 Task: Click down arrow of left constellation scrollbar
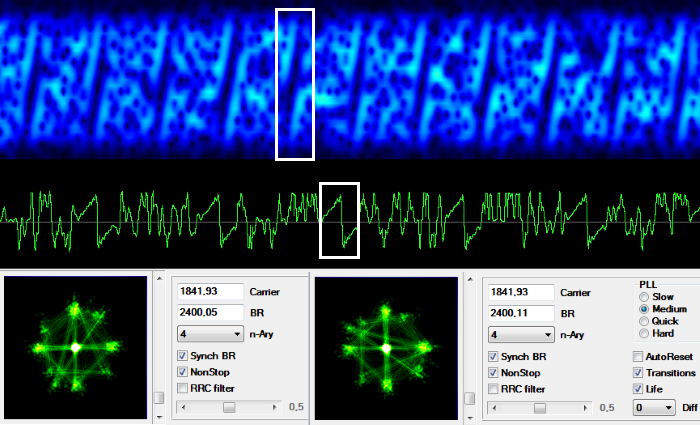(x=159, y=417)
